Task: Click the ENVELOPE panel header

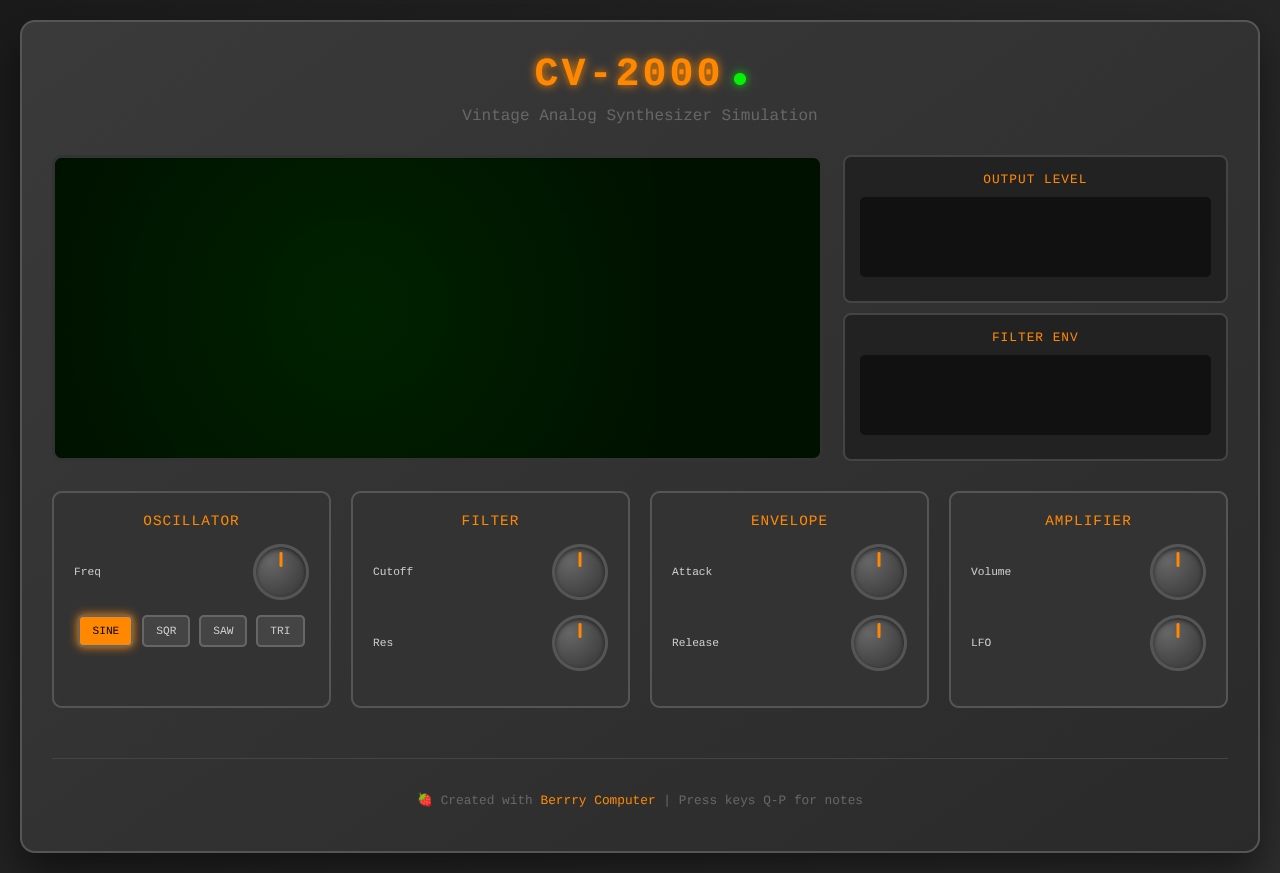Action: tap(789, 520)
